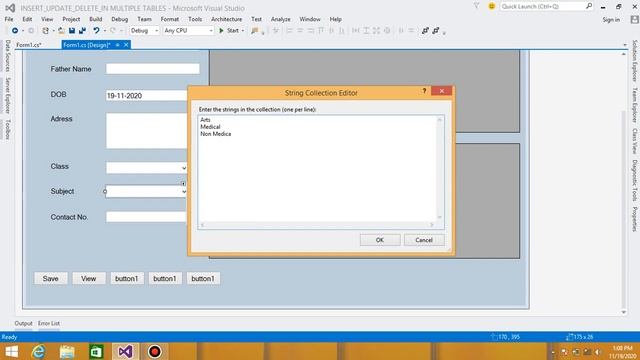
Task: Click the DOB date picker field
Action: (x=147, y=96)
